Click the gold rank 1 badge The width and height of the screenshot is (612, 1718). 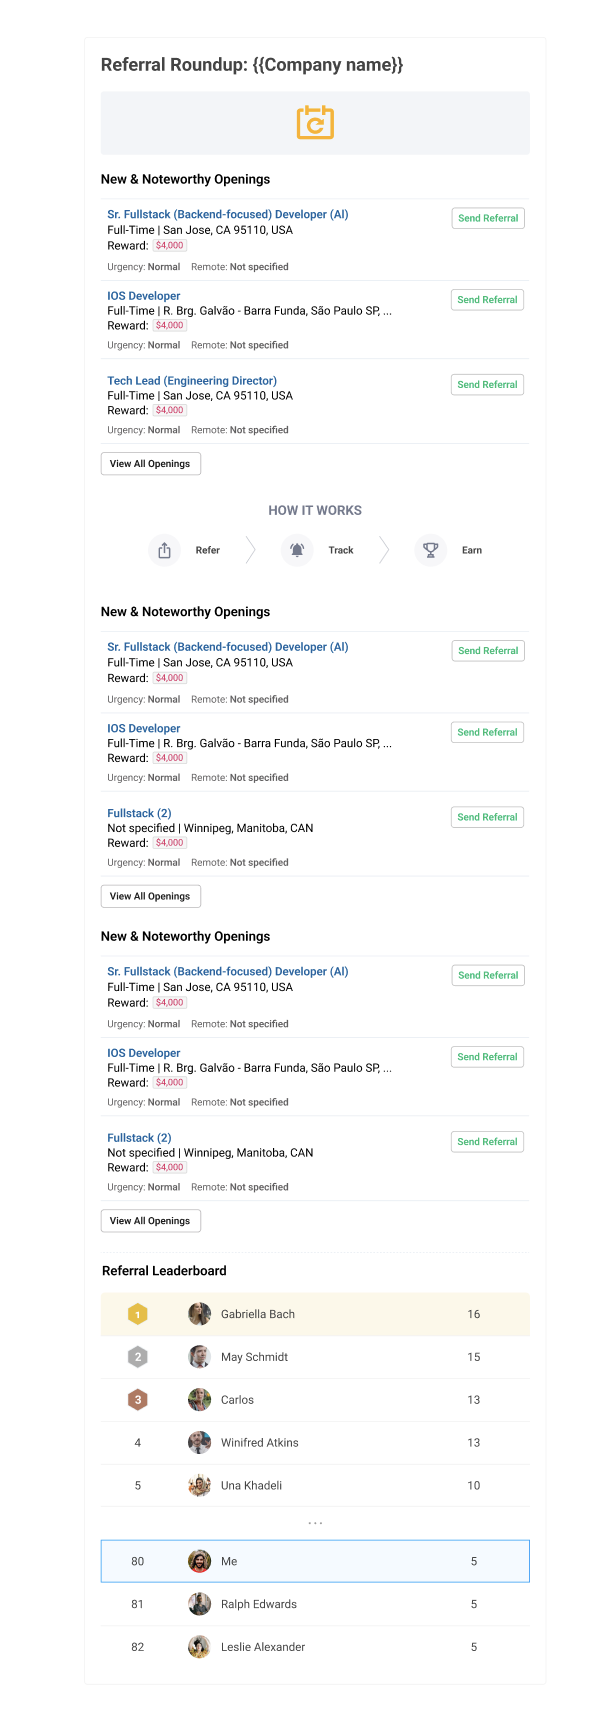(138, 1314)
